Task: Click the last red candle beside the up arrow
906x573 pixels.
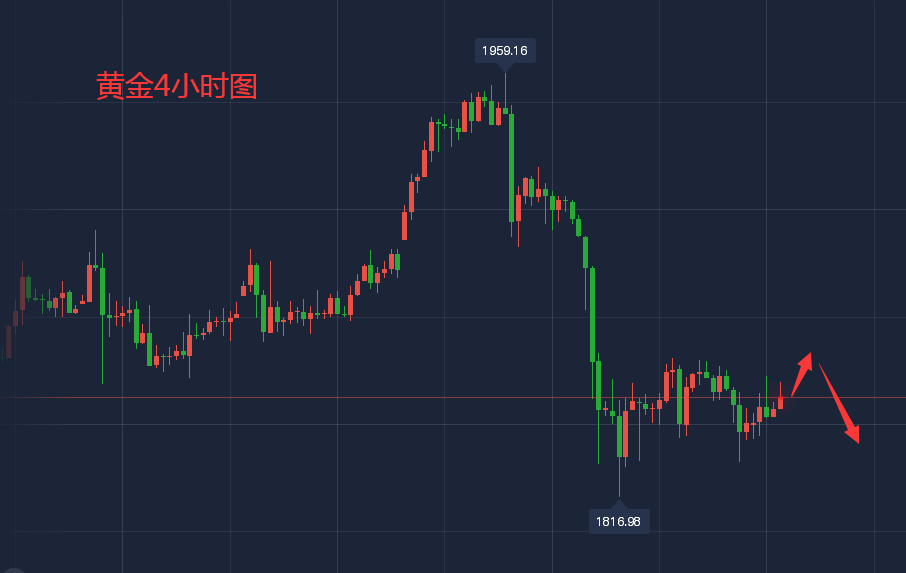Action: [781, 402]
